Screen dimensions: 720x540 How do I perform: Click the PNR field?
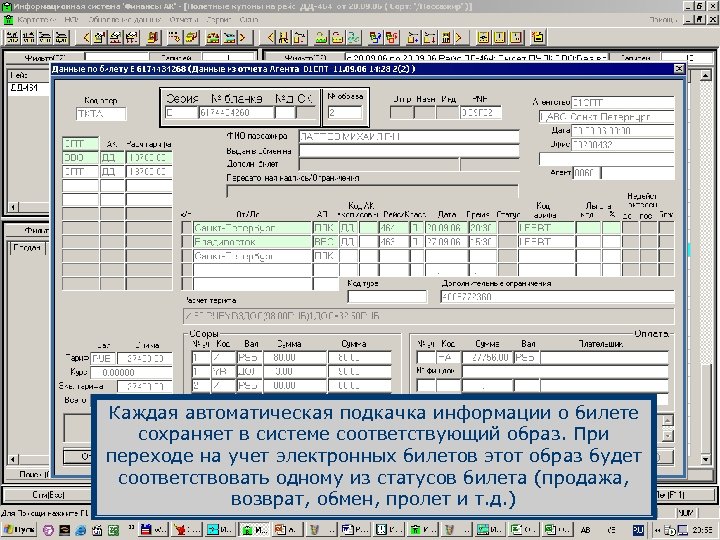coord(481,112)
